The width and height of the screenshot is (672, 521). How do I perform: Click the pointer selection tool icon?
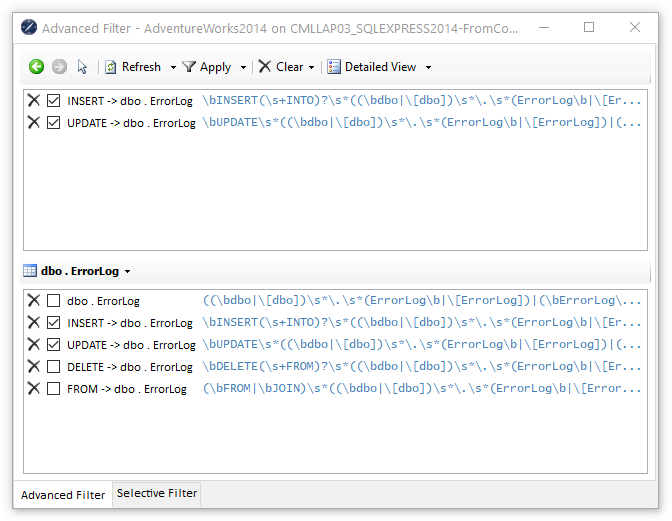(82, 67)
